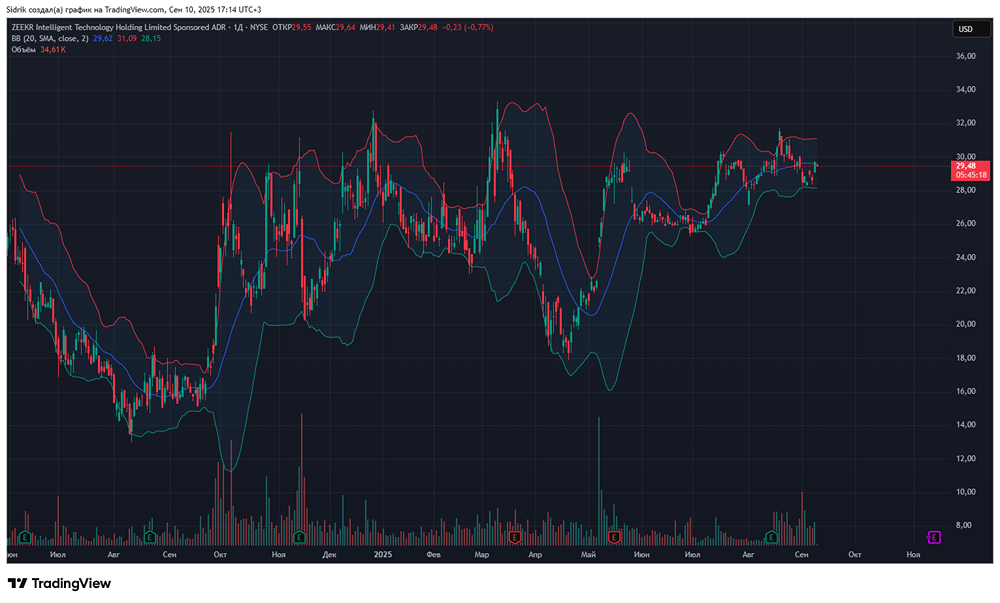Click the 14,00 price axis label
The image size is (1000, 603).
click(966, 425)
